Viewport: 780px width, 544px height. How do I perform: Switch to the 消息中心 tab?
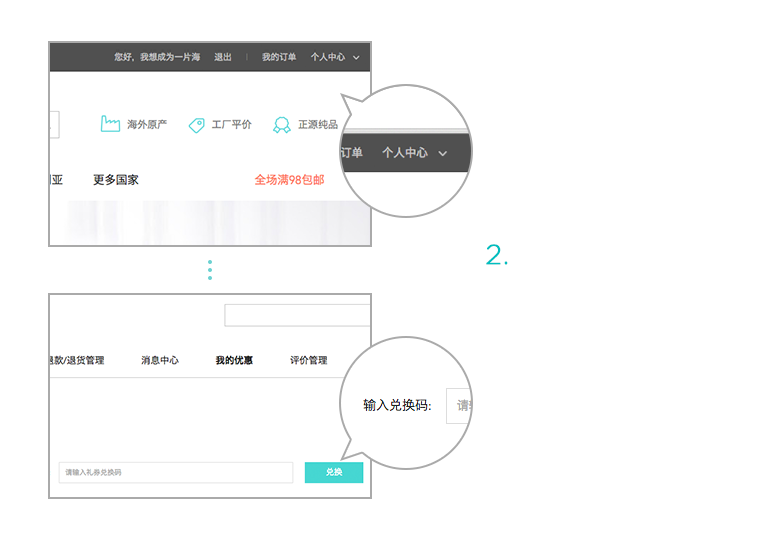160,360
